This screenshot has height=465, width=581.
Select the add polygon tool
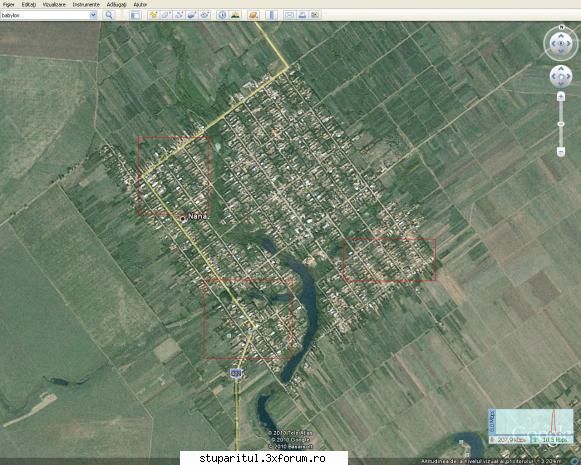point(166,15)
